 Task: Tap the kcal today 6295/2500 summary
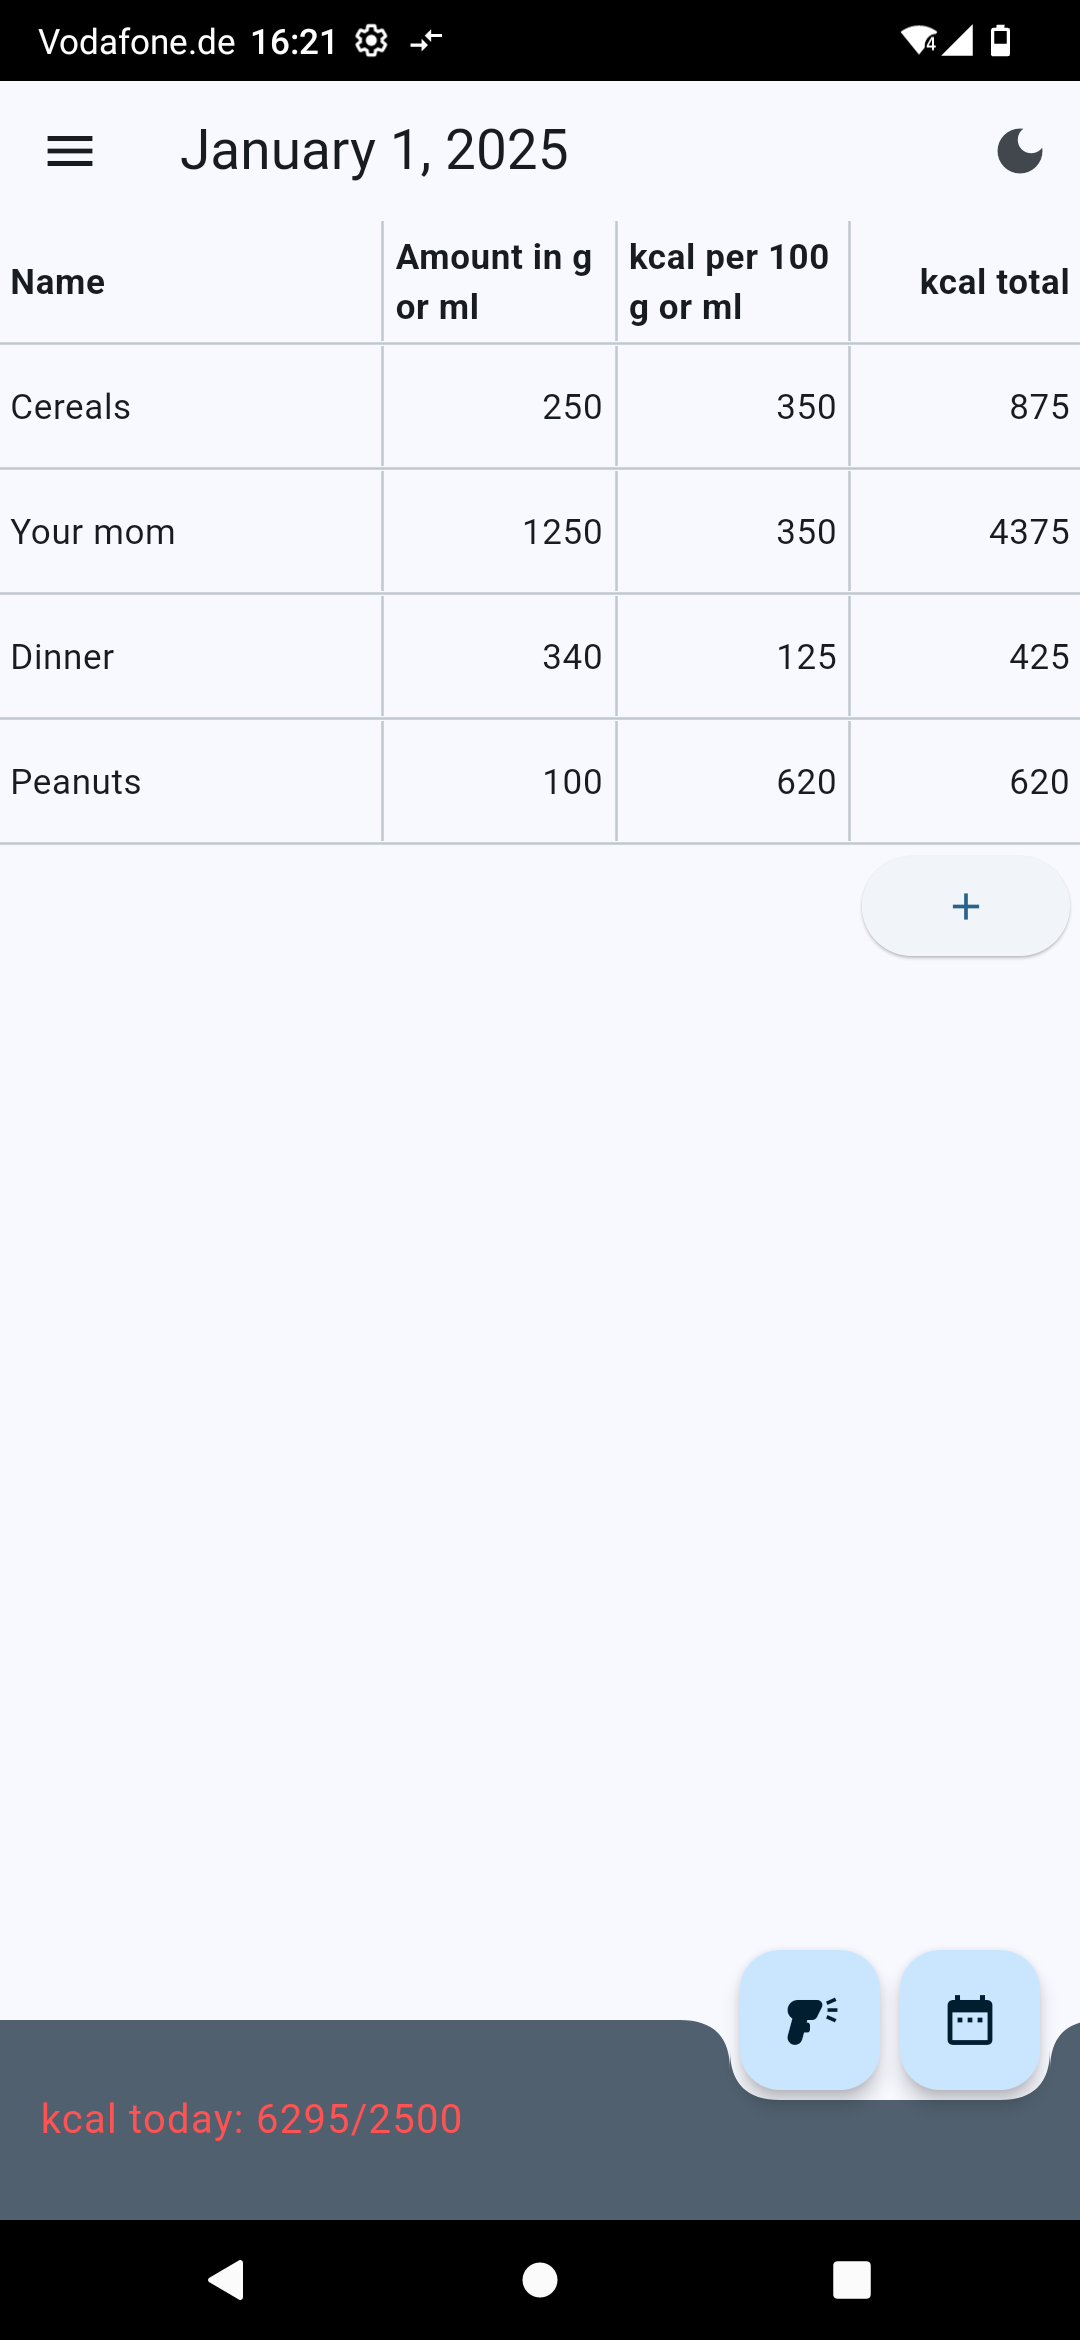(251, 2119)
